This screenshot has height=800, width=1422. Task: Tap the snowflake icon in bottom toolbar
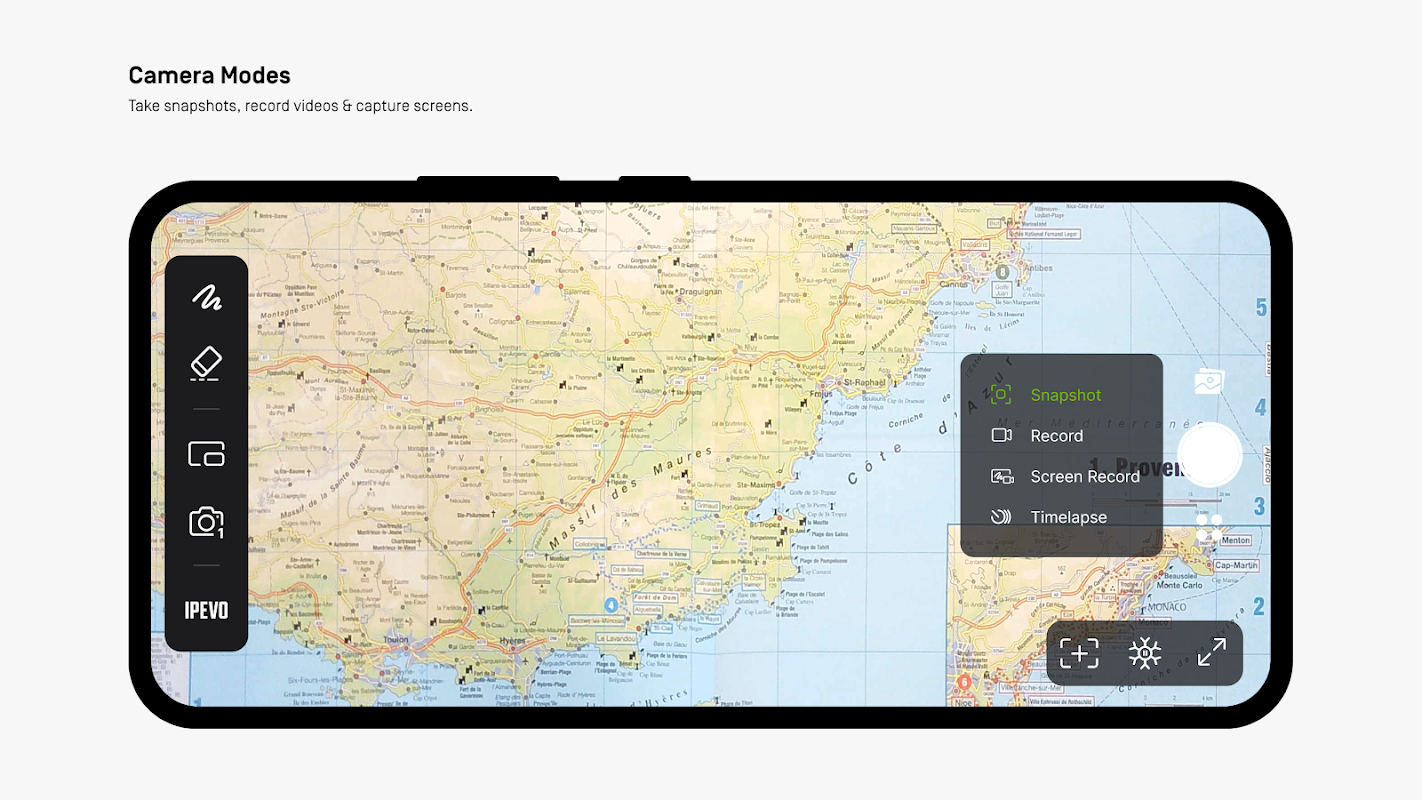point(1145,654)
